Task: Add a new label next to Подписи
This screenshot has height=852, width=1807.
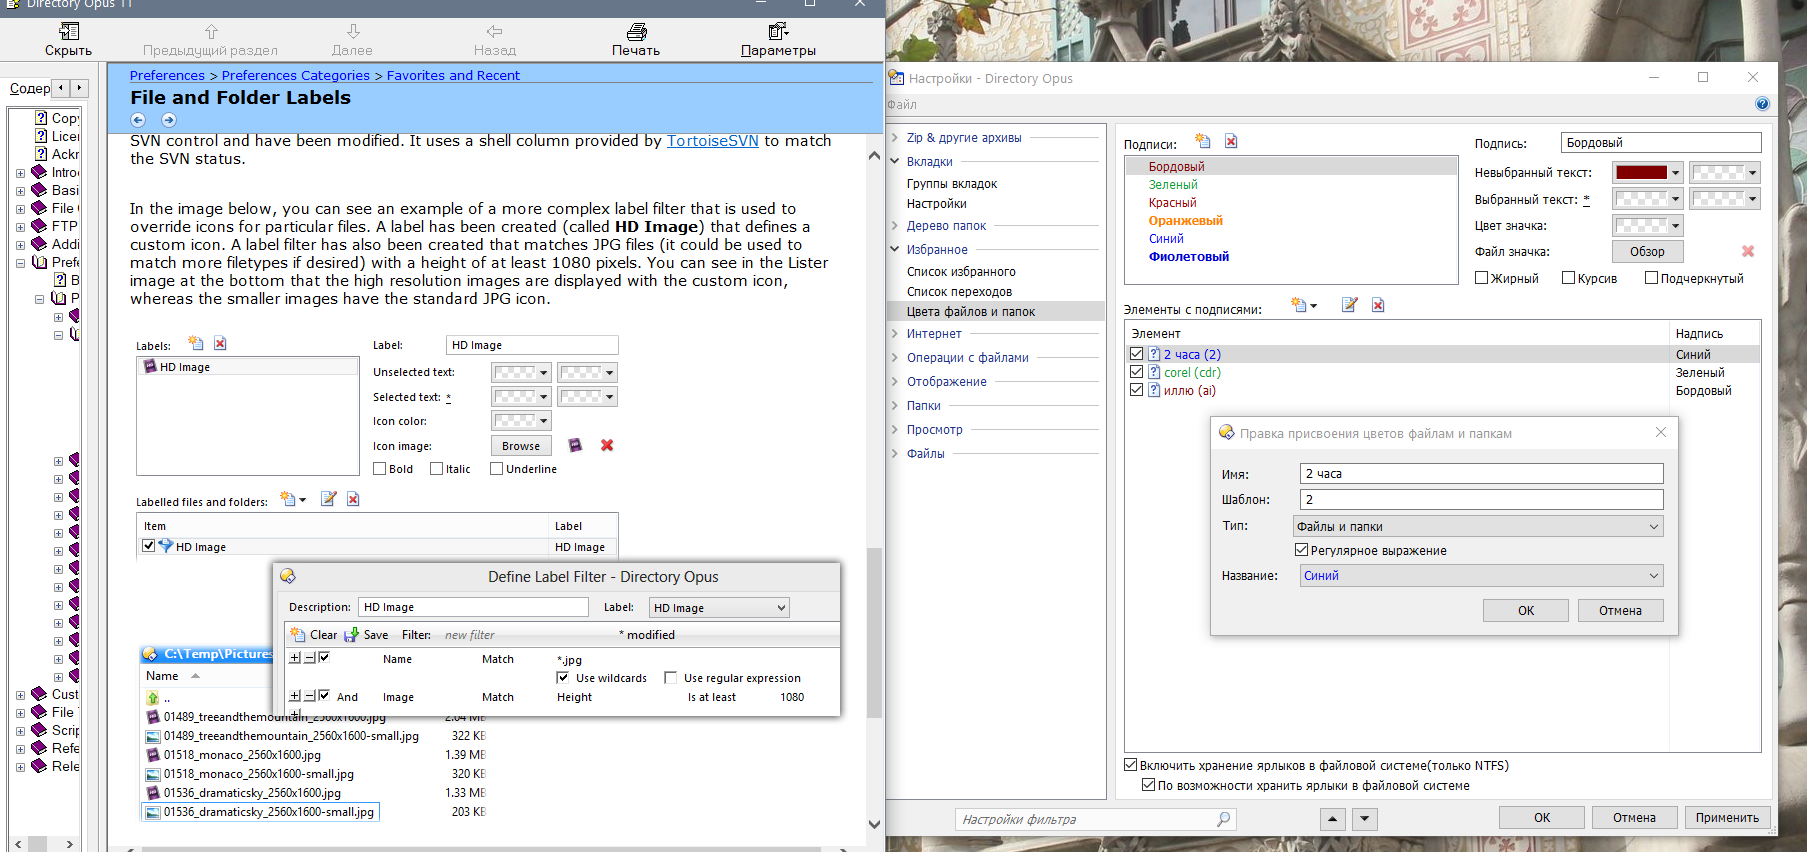Action: (1203, 142)
